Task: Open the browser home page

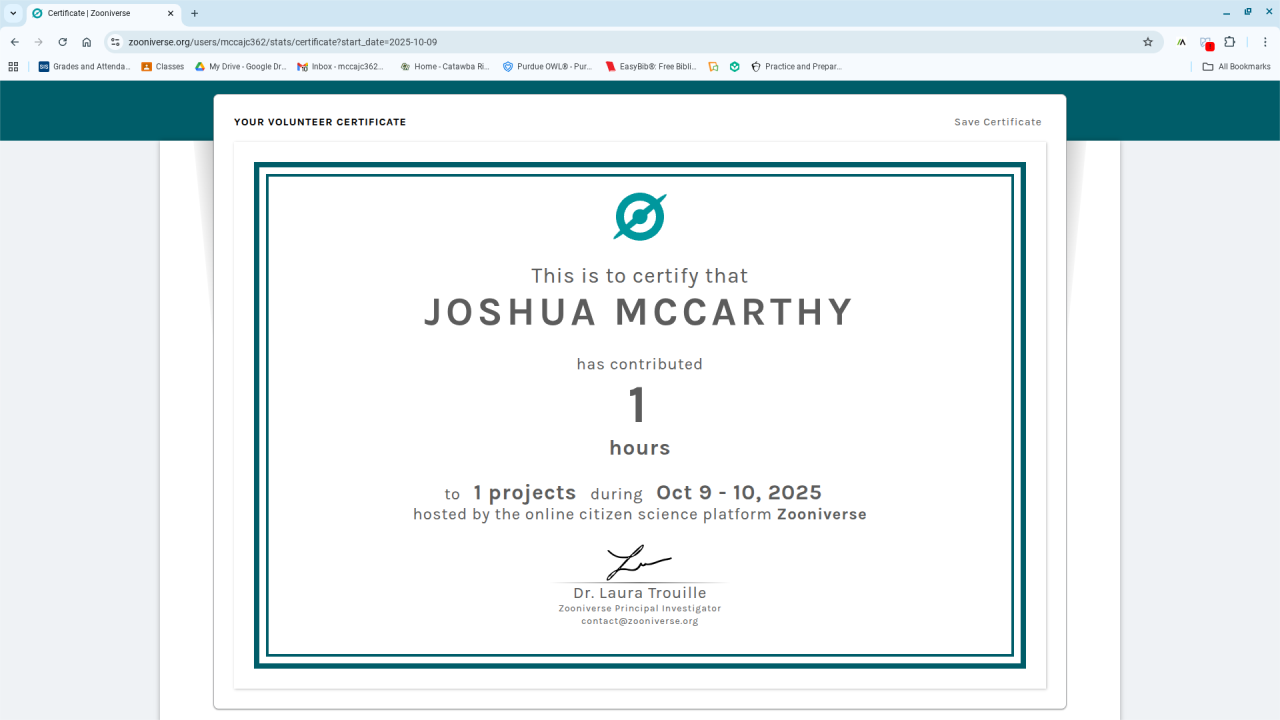Action: coord(87,42)
